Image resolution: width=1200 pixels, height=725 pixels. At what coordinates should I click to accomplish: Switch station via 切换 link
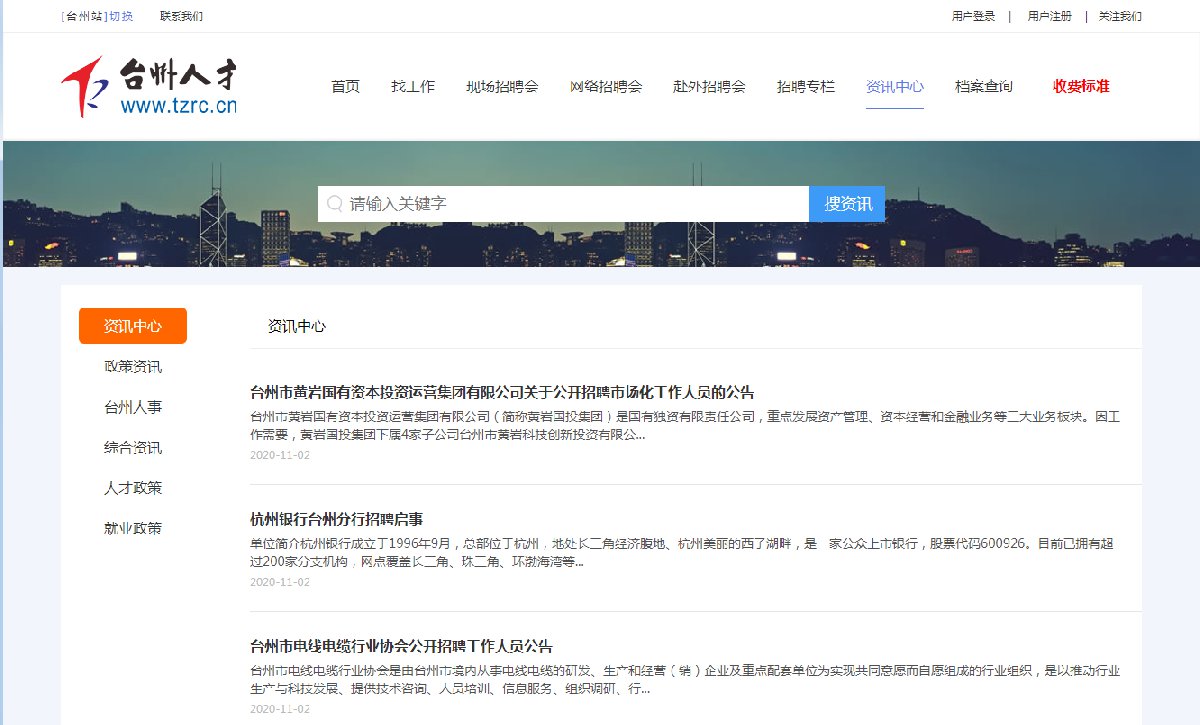(x=120, y=16)
